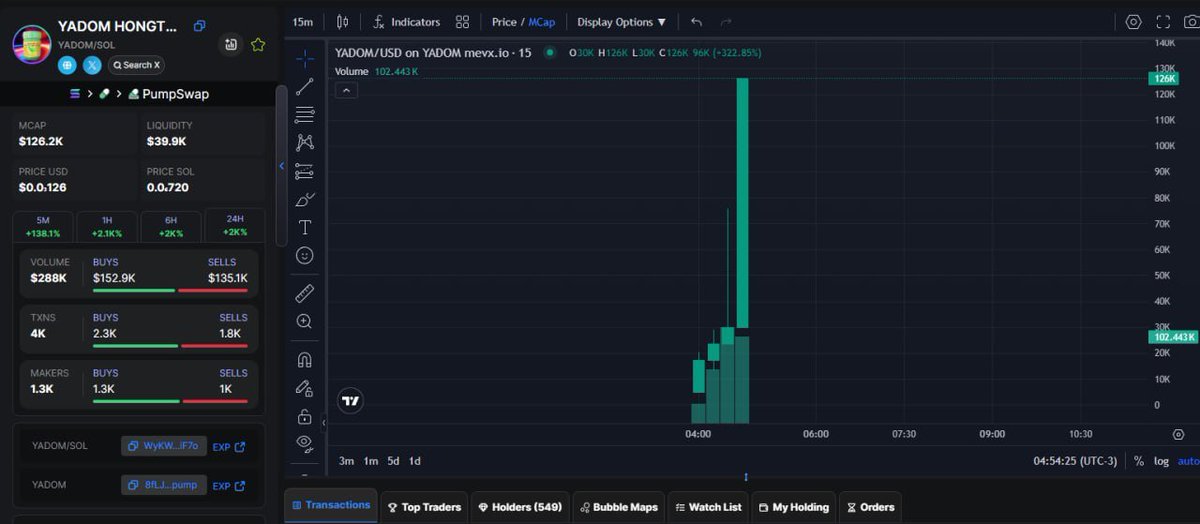This screenshot has width=1200, height=524.
Task: Click the Solana chain icon in breadcrumb
Action: 74,93
